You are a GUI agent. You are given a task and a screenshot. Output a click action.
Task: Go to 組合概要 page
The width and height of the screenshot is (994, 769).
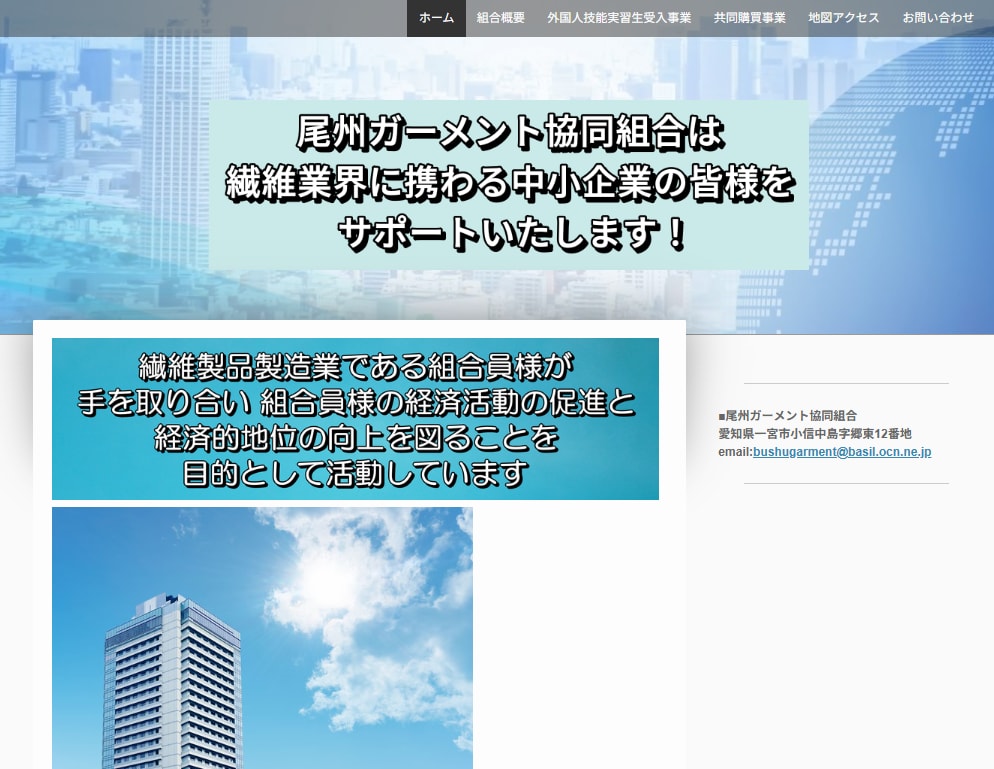point(500,18)
